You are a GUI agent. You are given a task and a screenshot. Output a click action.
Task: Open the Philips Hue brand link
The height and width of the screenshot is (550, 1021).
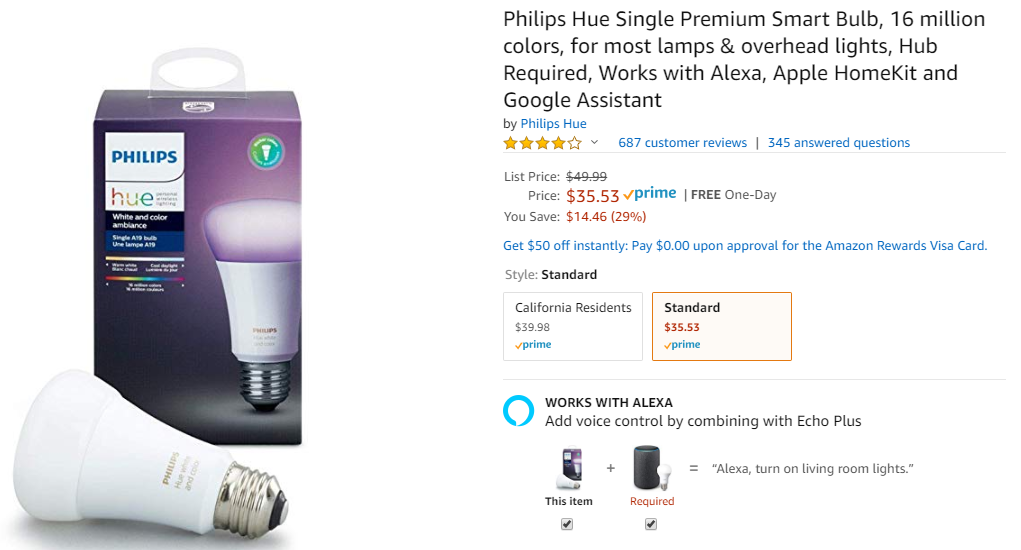553,124
